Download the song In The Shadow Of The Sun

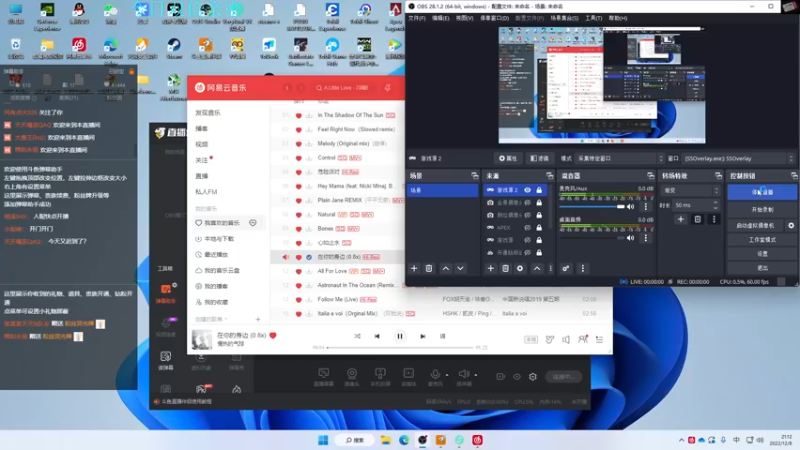309,116
